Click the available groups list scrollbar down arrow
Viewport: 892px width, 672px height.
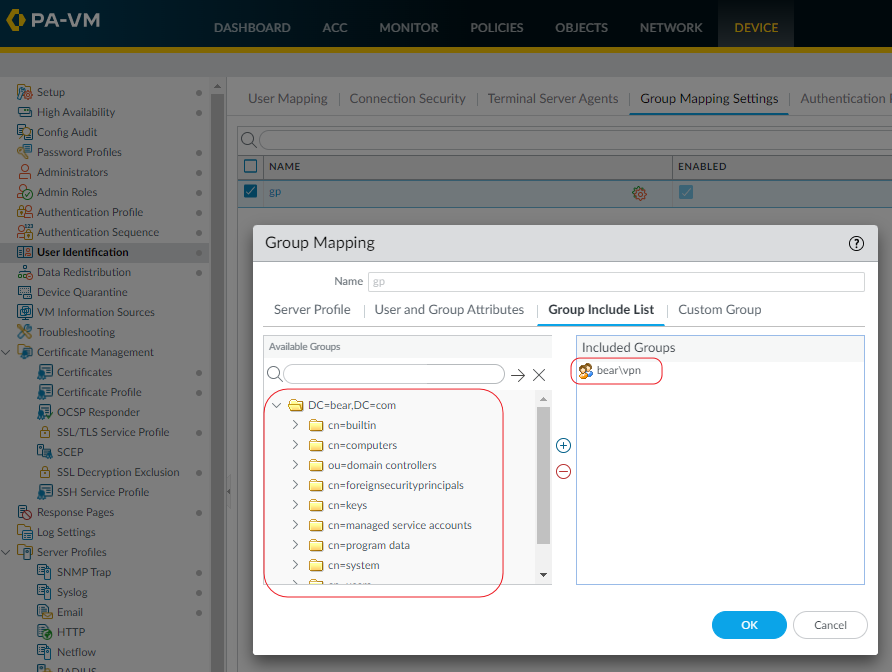coord(544,575)
